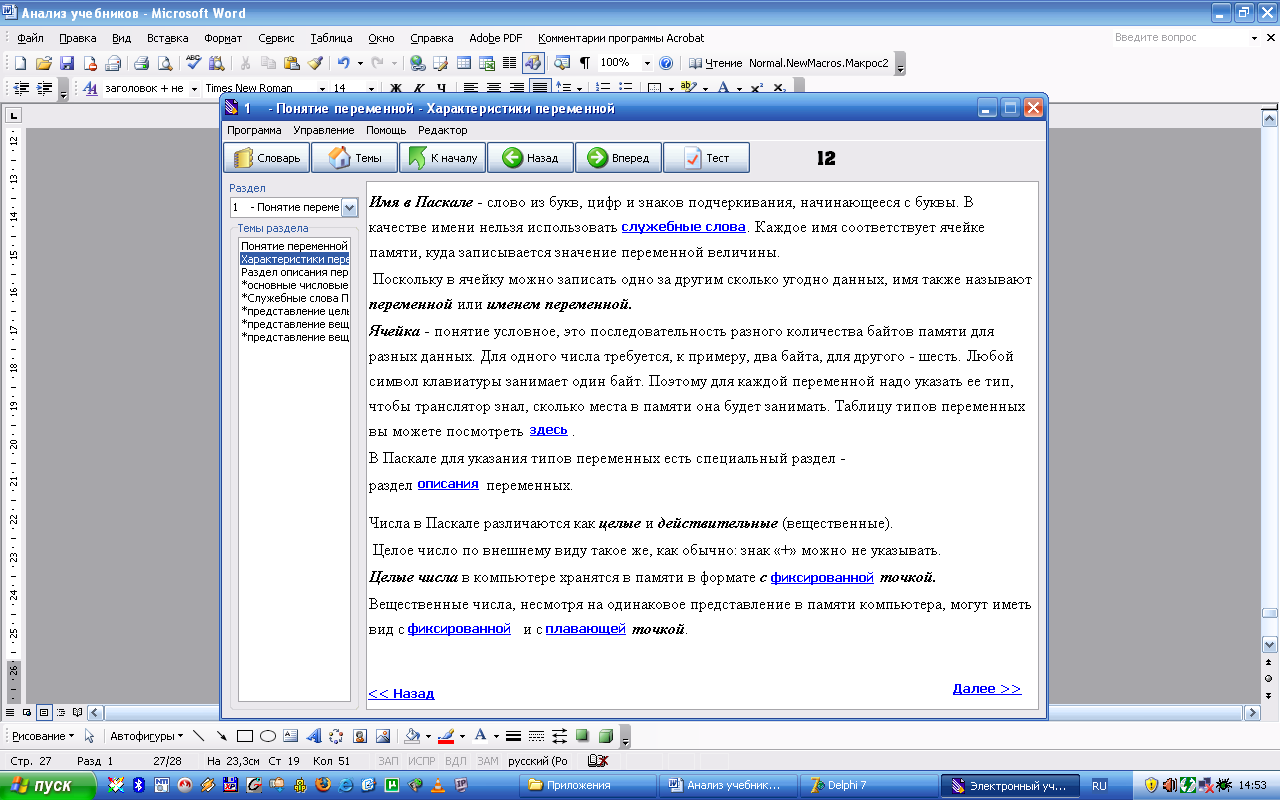Toggle center text alignment
Viewport: 1280px width, 800px height.
click(495, 89)
